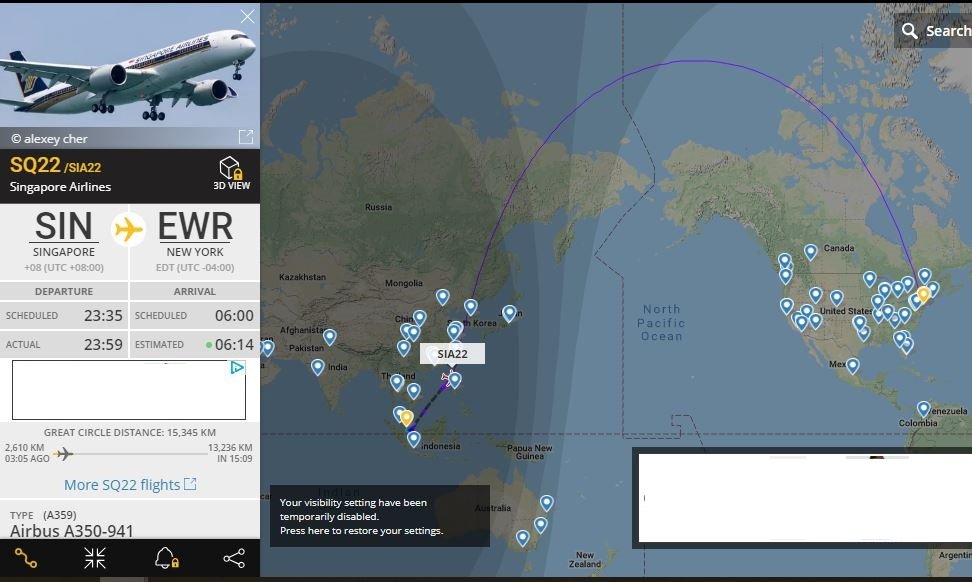Viewport: 972px width, 582px height.
Task: Click the share flight icon
Action: pyautogui.click(x=234, y=558)
